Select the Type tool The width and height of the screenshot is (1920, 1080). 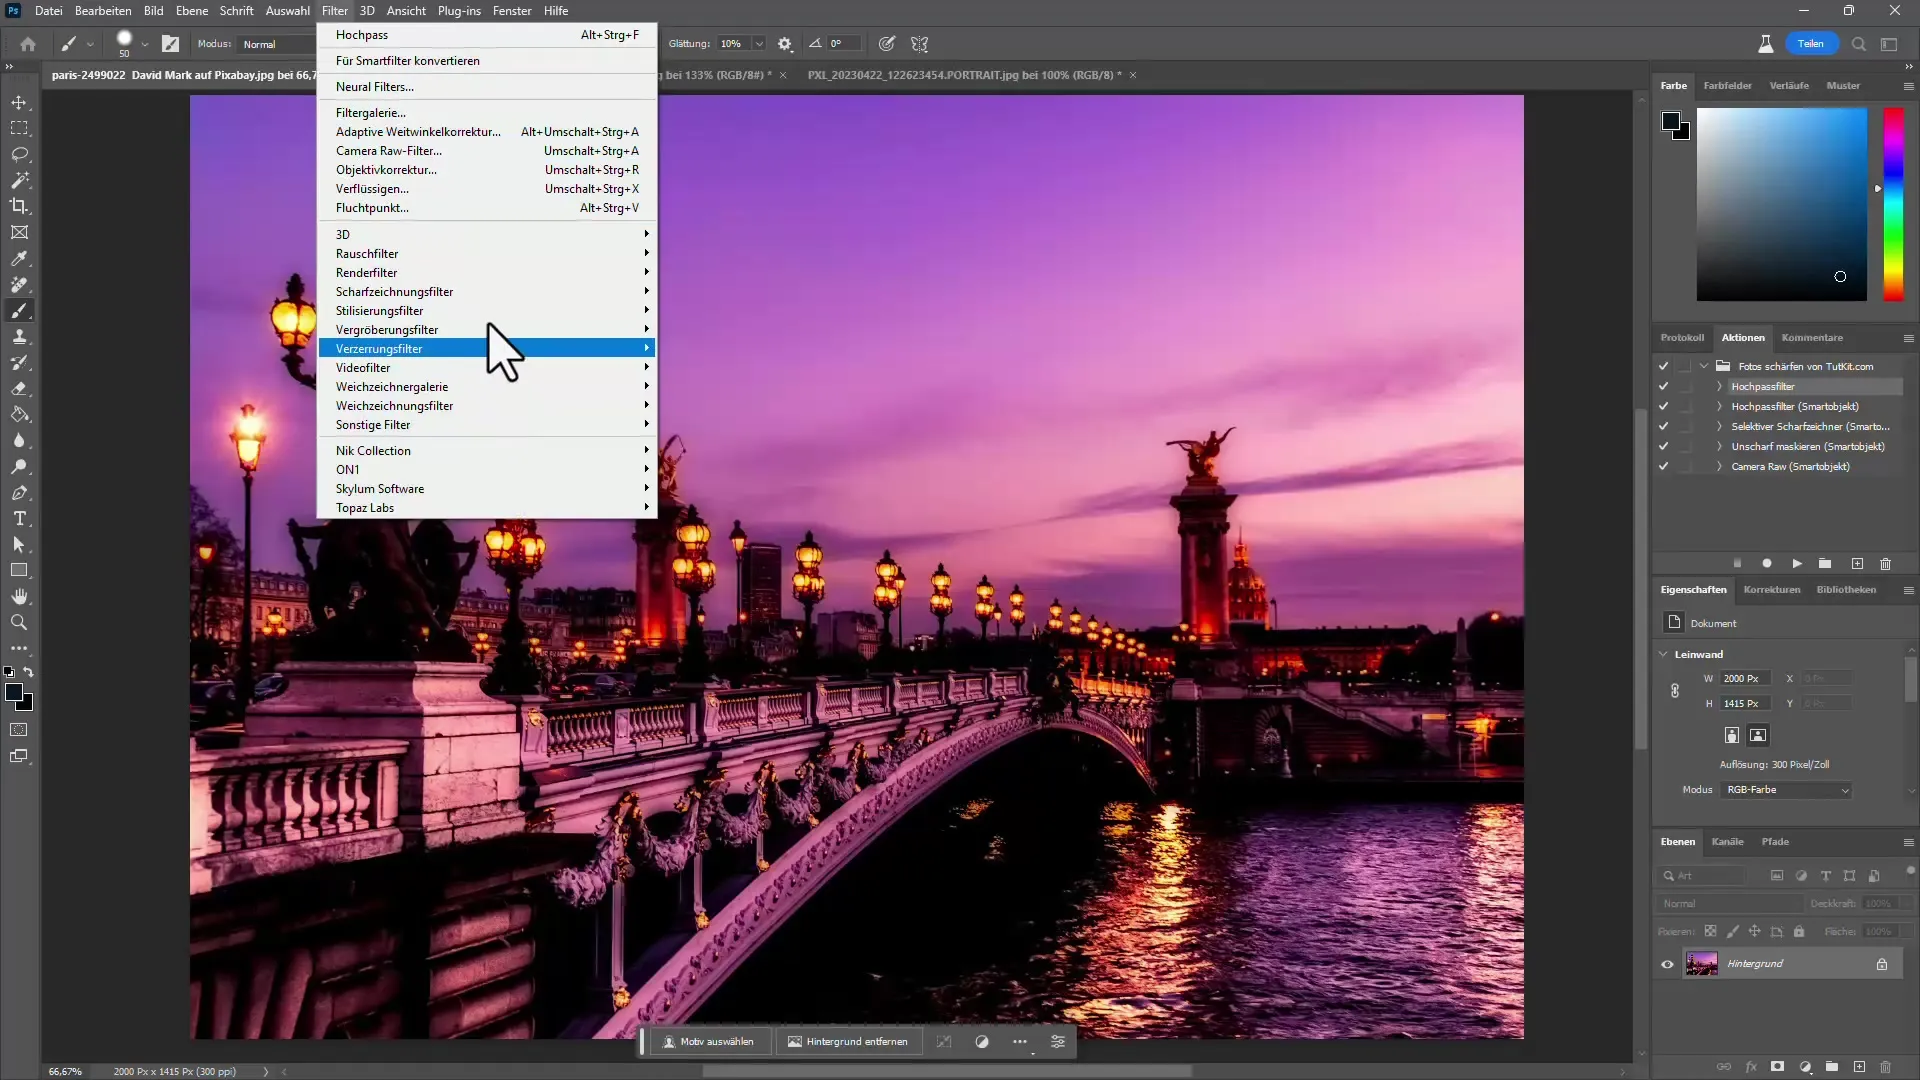point(19,519)
